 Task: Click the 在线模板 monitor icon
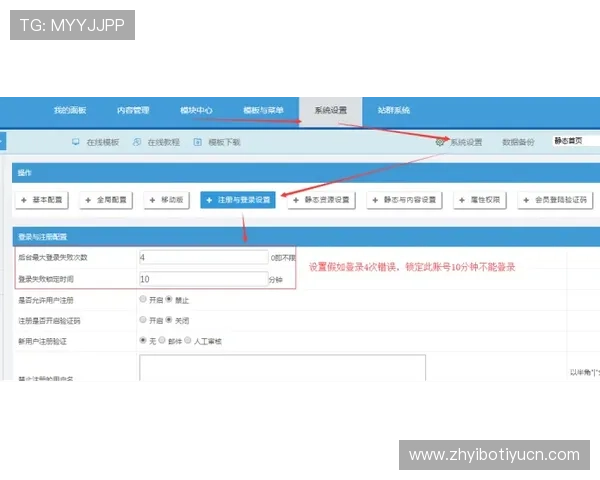pos(76,142)
